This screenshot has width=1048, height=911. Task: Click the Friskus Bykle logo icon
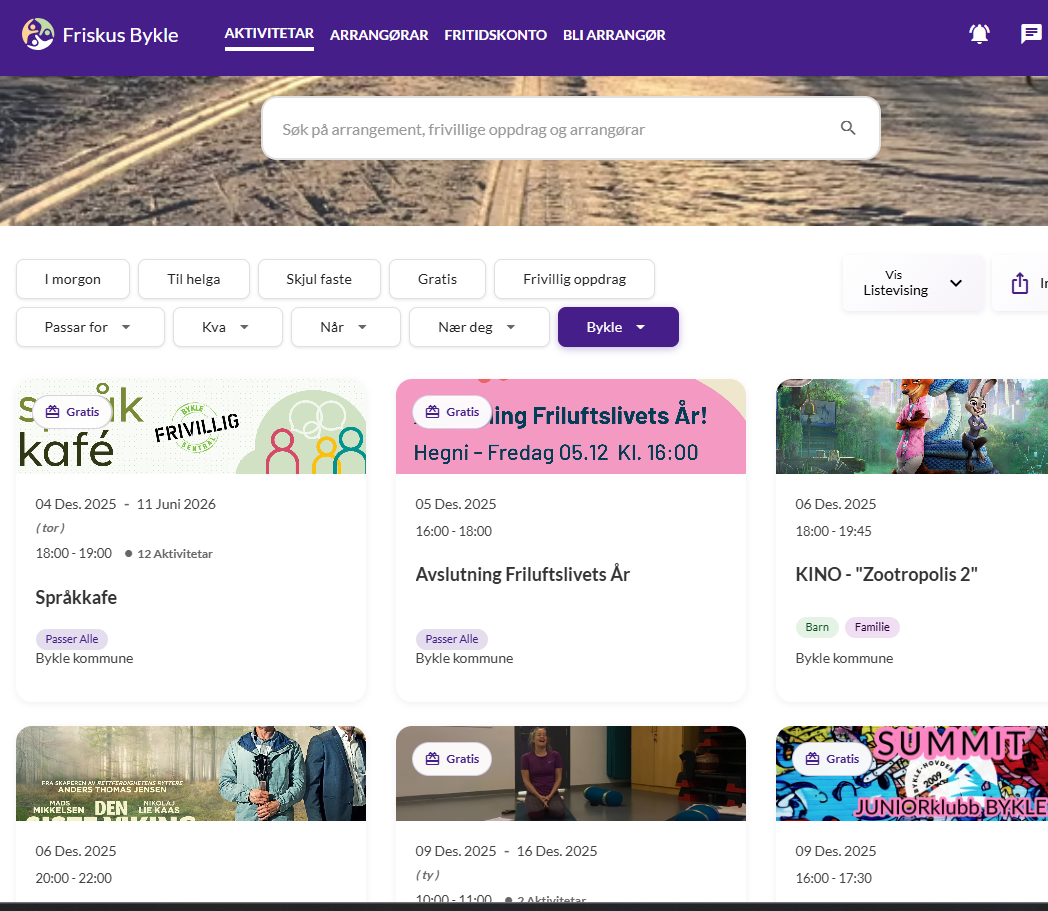click(38, 35)
